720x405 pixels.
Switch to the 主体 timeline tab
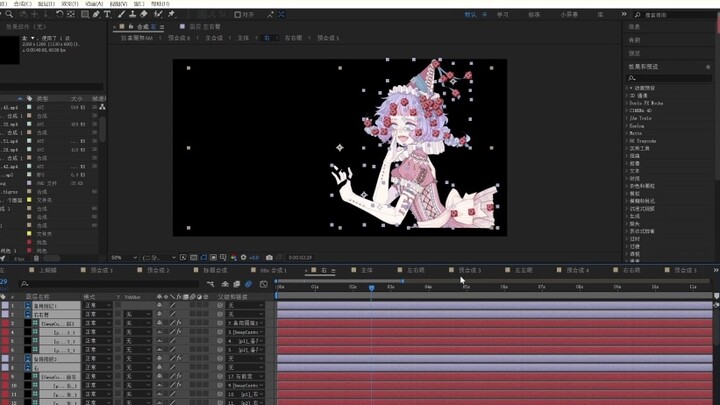(366, 270)
